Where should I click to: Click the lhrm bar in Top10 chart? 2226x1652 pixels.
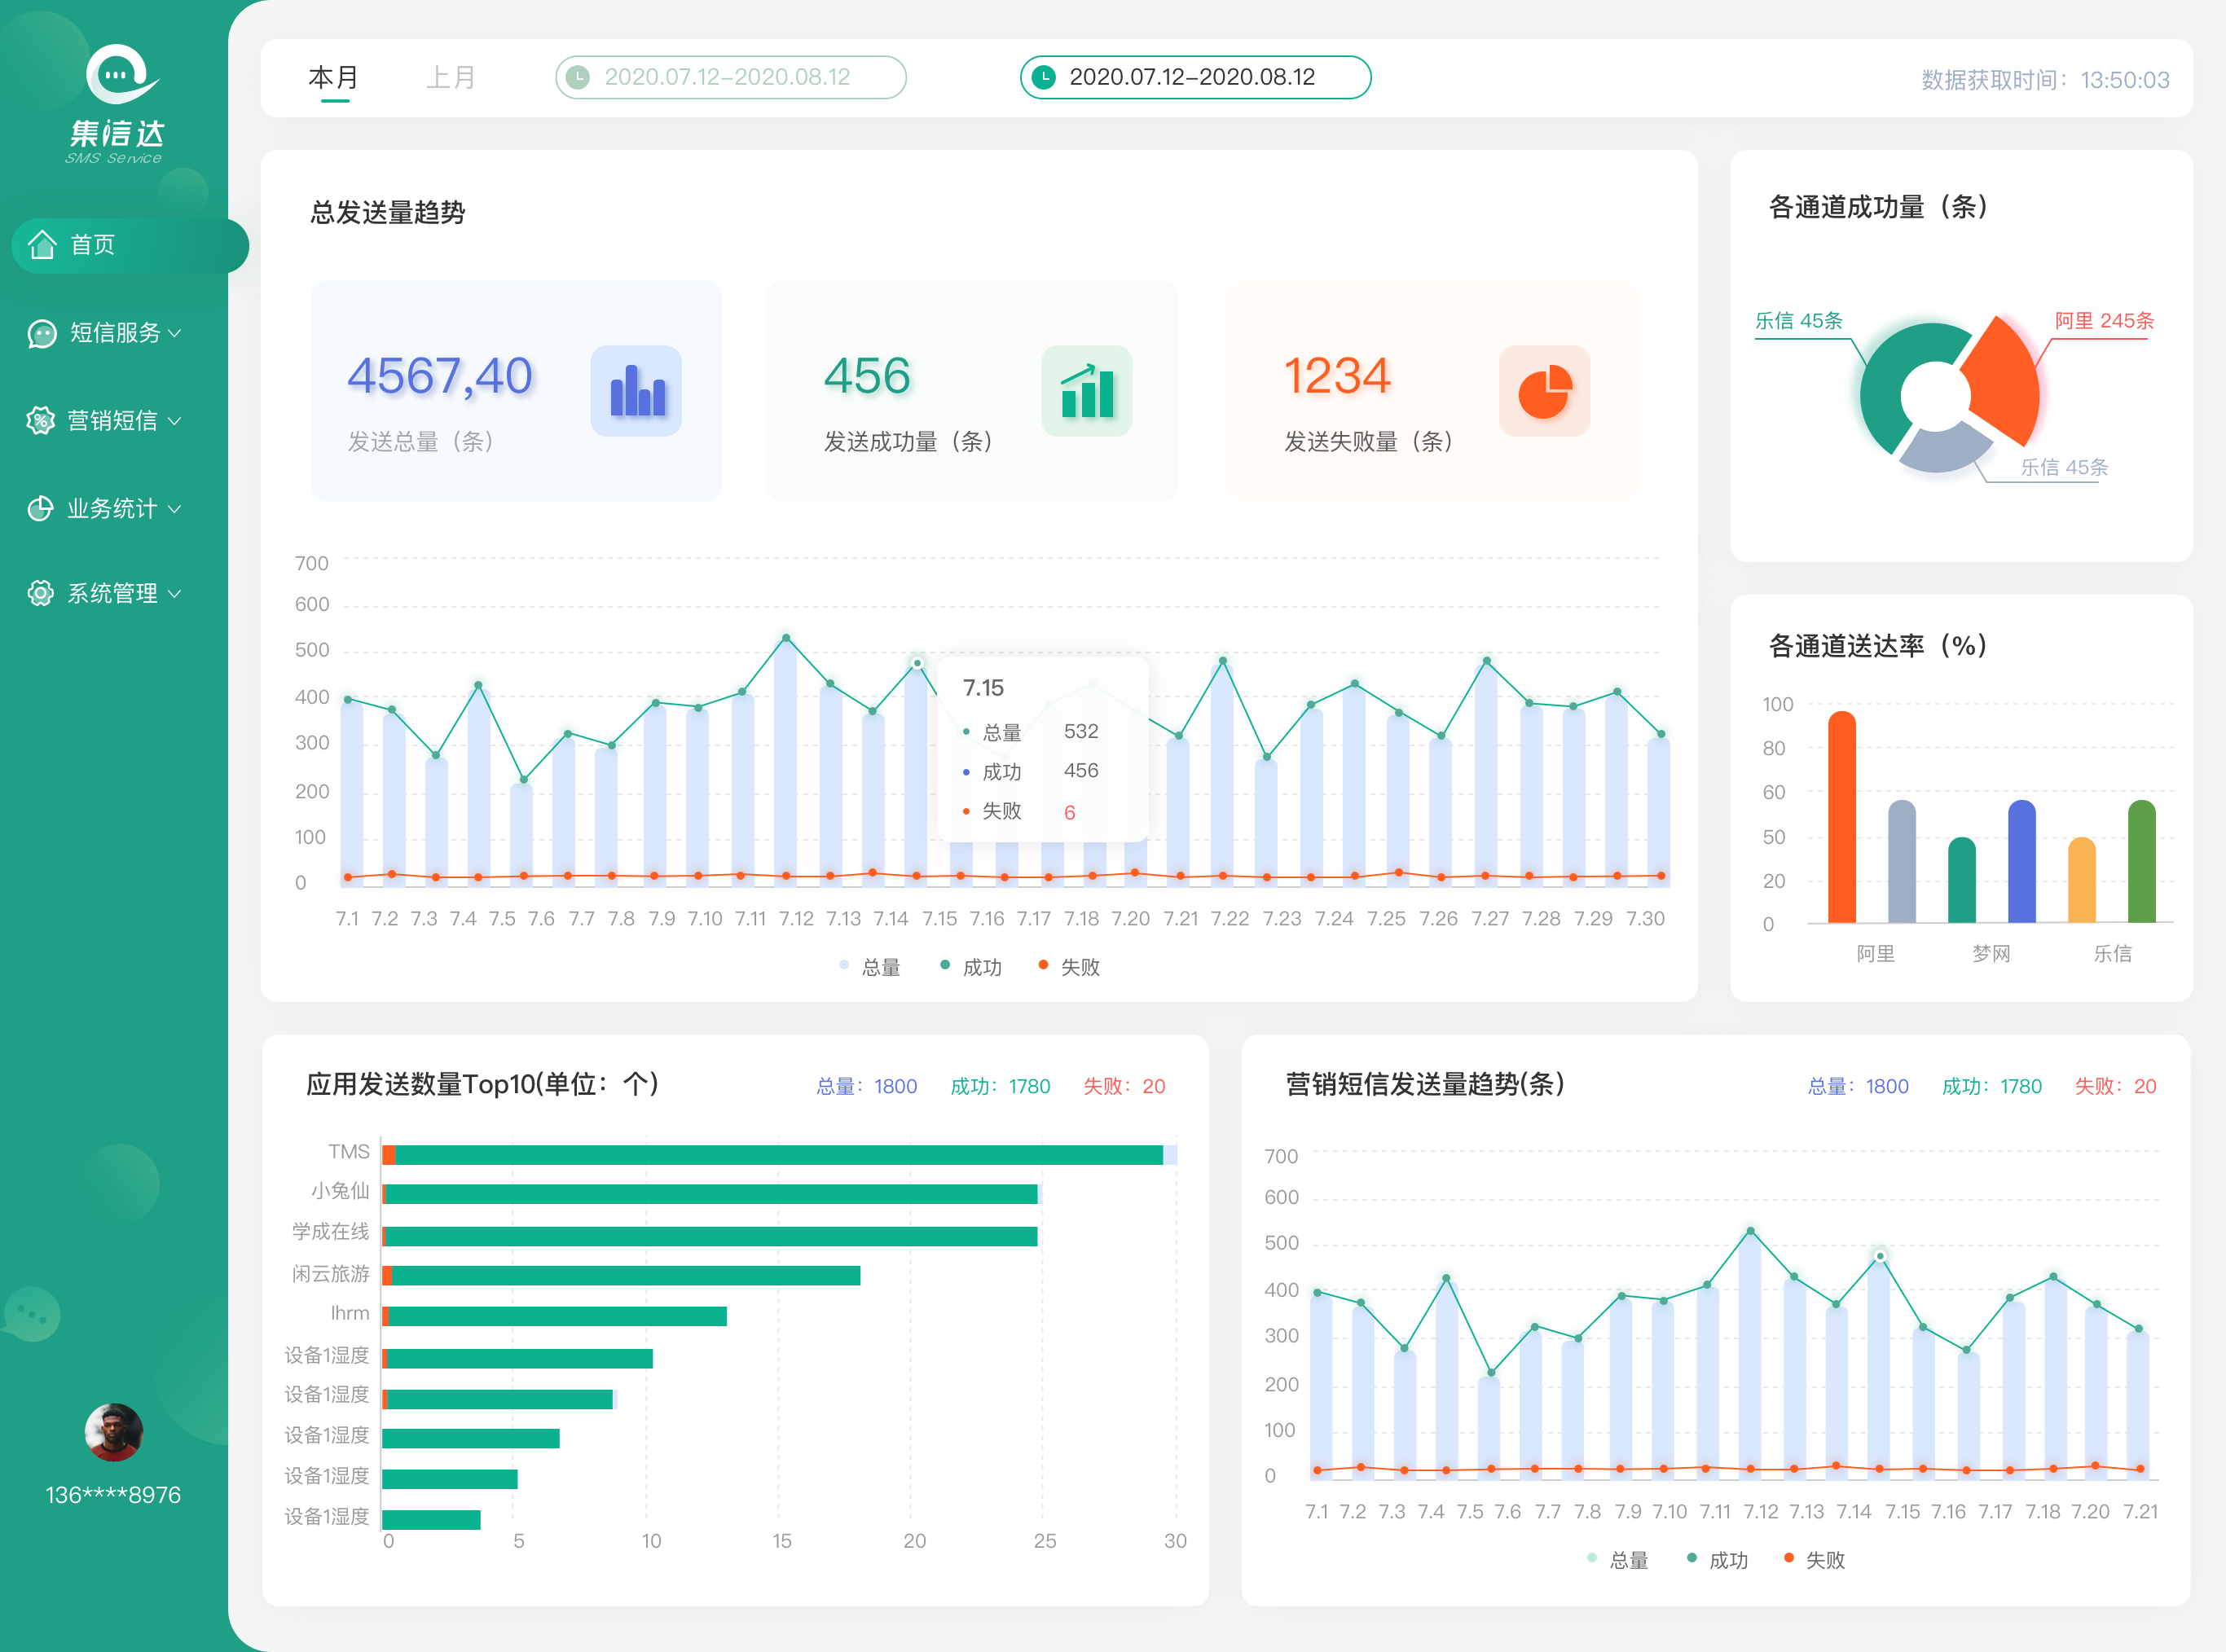point(554,1316)
